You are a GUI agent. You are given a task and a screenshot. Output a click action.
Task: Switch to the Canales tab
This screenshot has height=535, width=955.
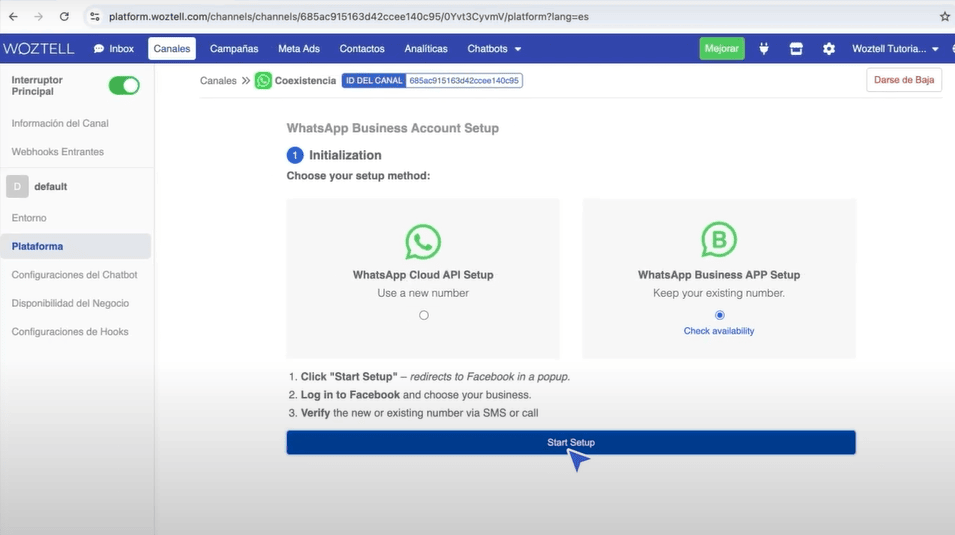(172, 49)
